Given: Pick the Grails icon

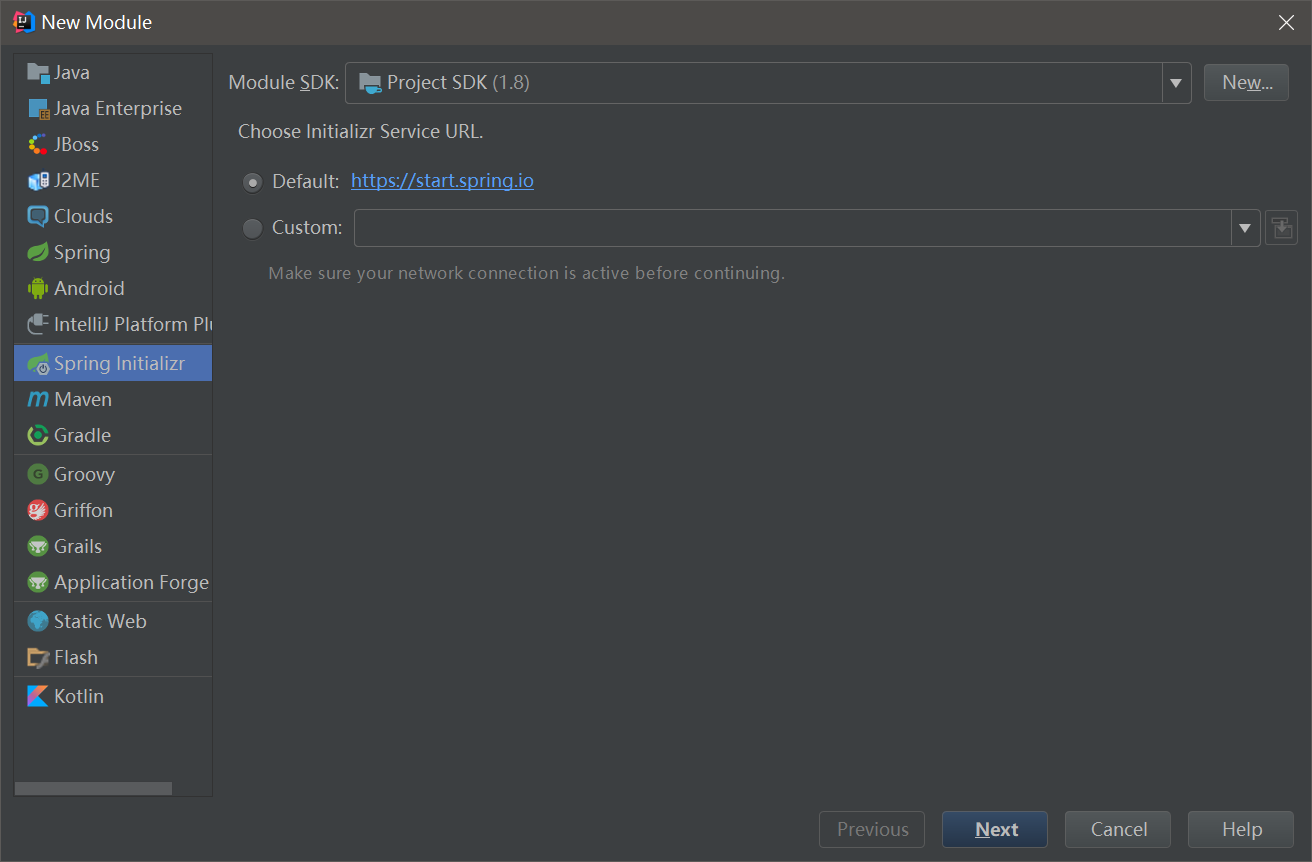Looking at the screenshot, I should click(38, 547).
